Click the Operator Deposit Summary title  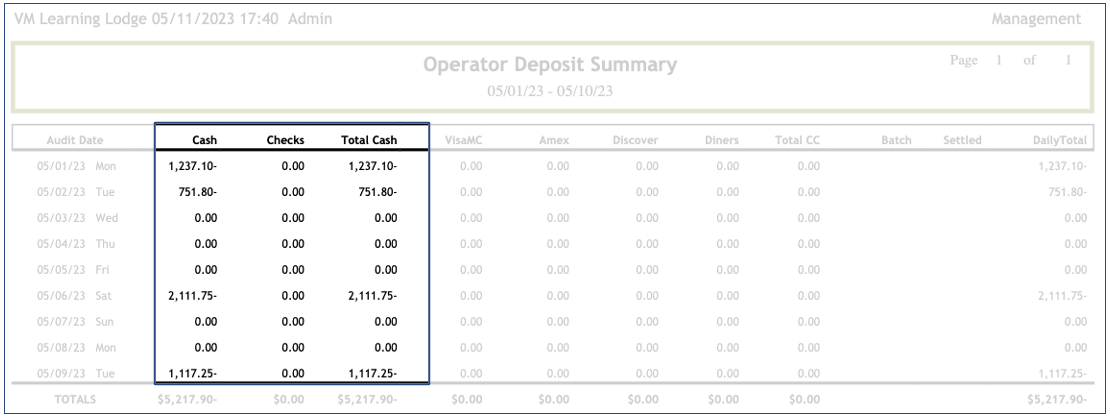click(x=550, y=67)
